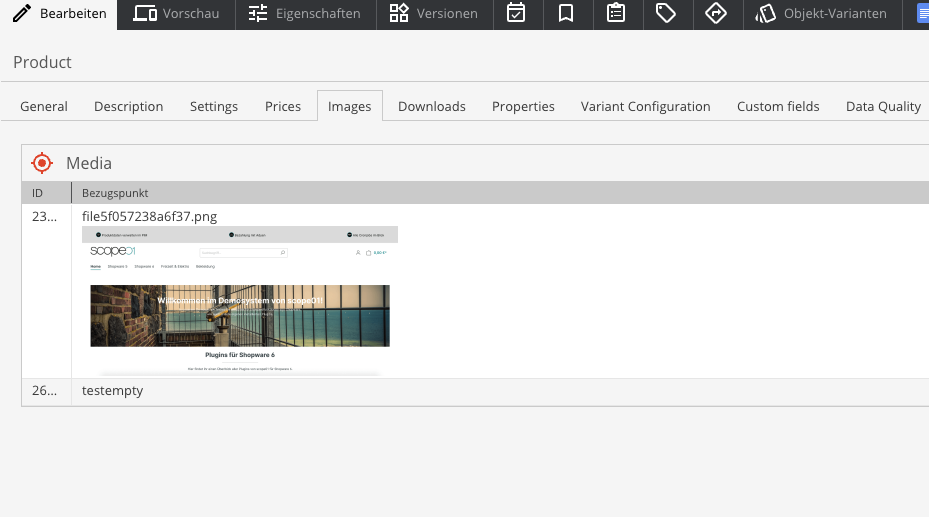
Task: Click the file5f057238a6f37.png filename
Action: coord(149,217)
